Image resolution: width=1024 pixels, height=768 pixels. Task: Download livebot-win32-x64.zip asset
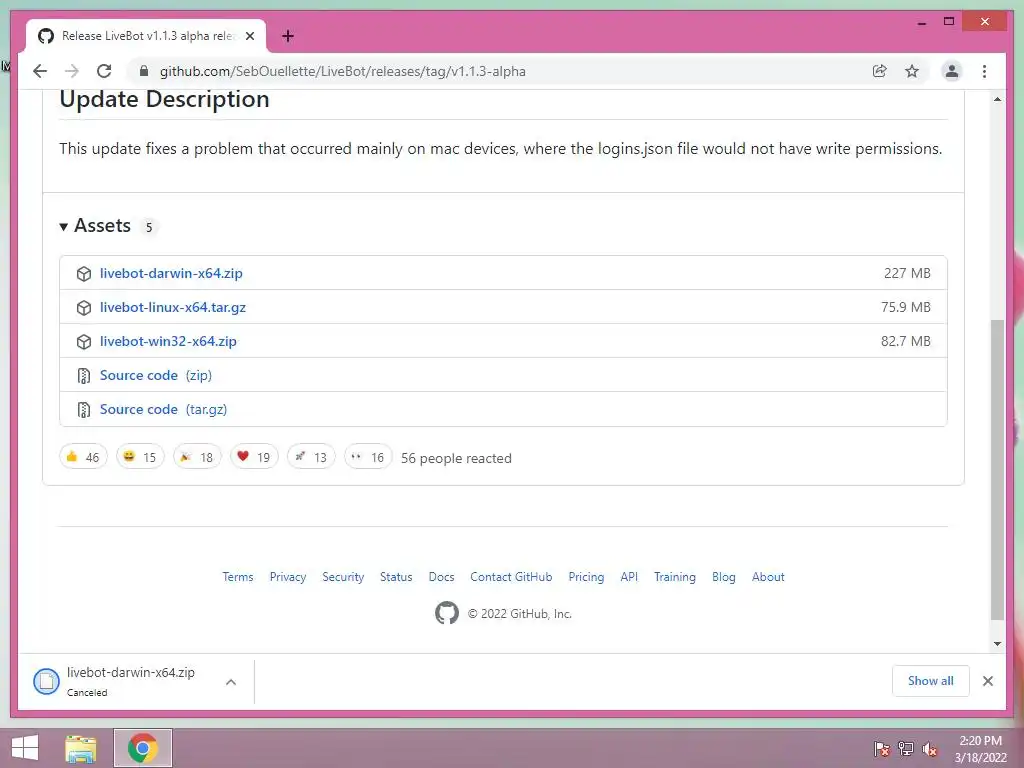click(168, 341)
